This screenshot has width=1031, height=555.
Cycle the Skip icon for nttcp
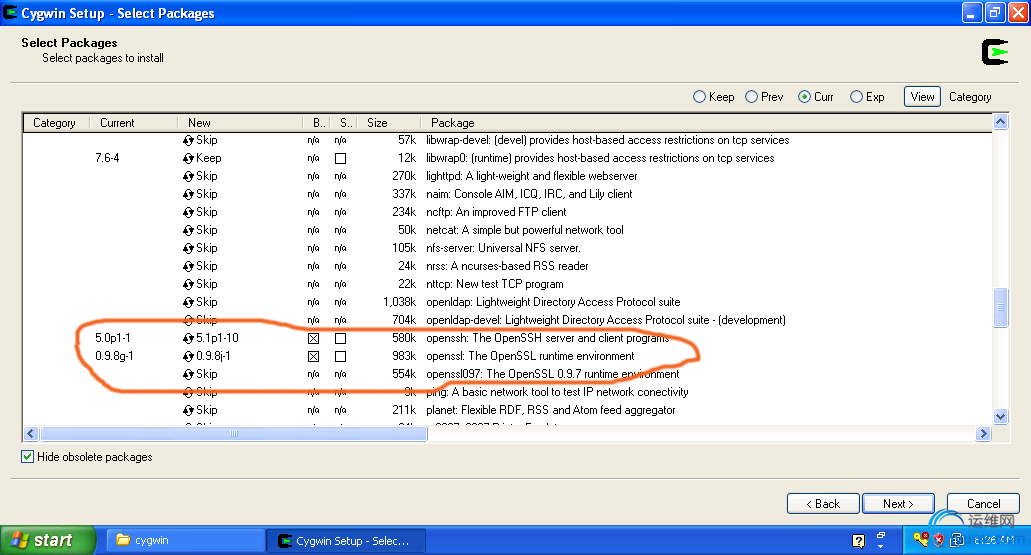pyautogui.click(x=188, y=284)
